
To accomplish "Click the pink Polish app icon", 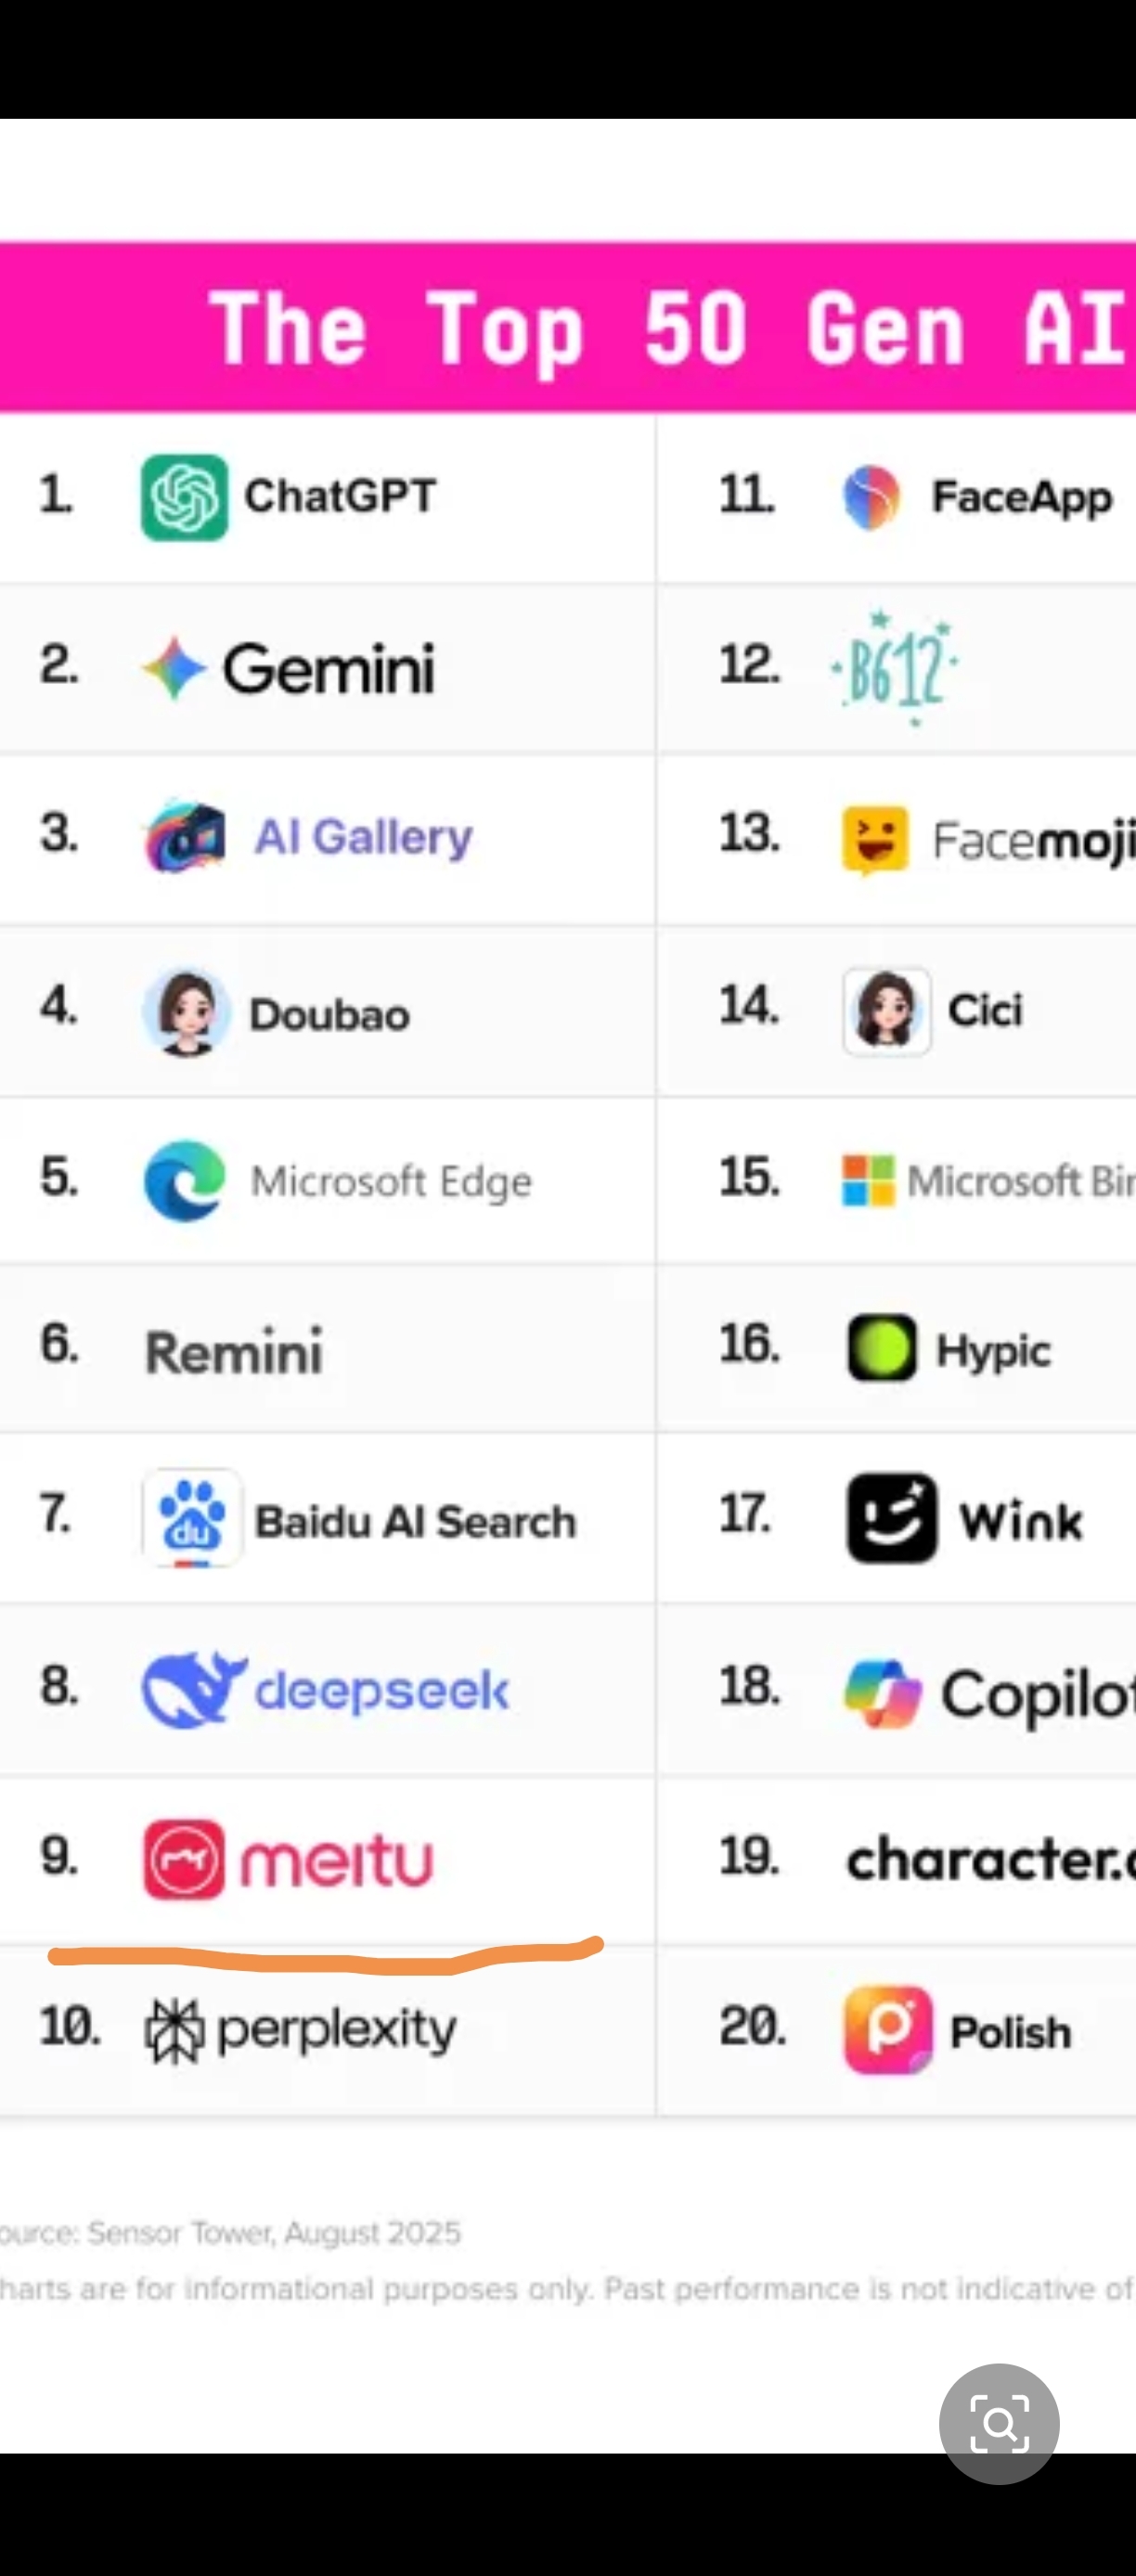I will 888,2030.
